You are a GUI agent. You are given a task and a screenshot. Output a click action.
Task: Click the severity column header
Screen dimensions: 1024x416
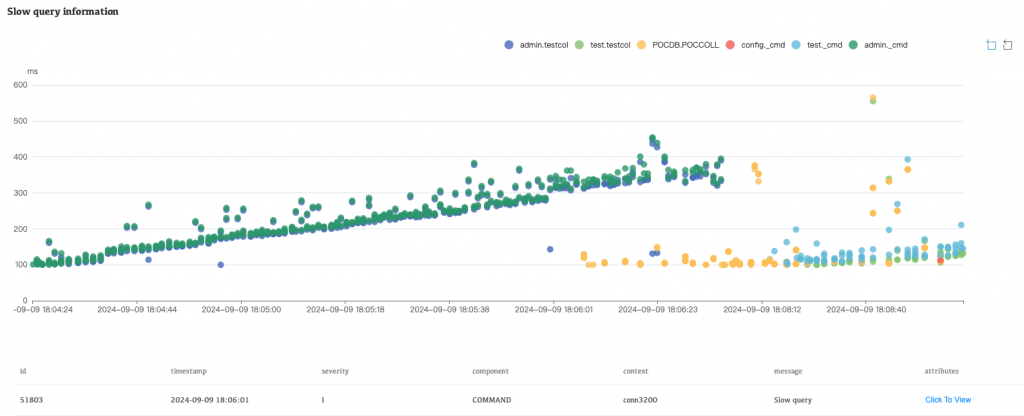click(x=337, y=371)
